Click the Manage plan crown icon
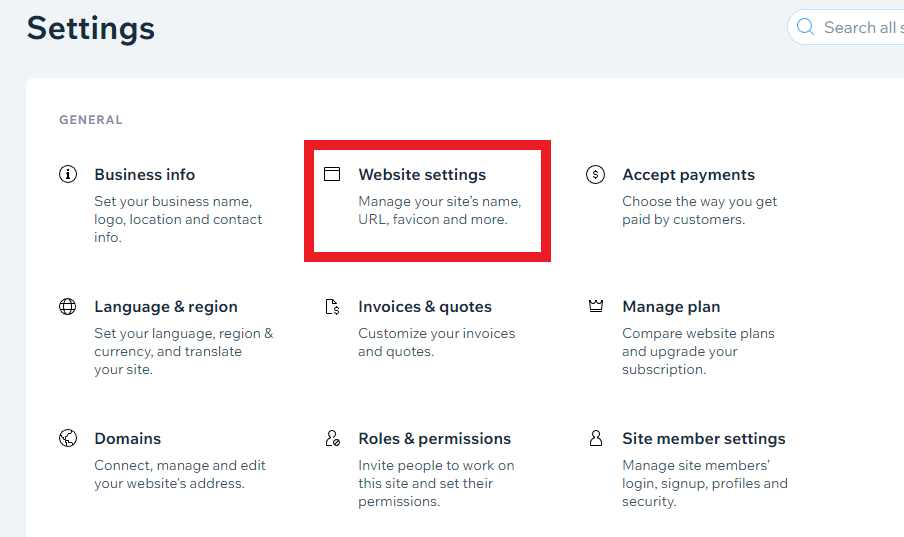 [x=596, y=306]
